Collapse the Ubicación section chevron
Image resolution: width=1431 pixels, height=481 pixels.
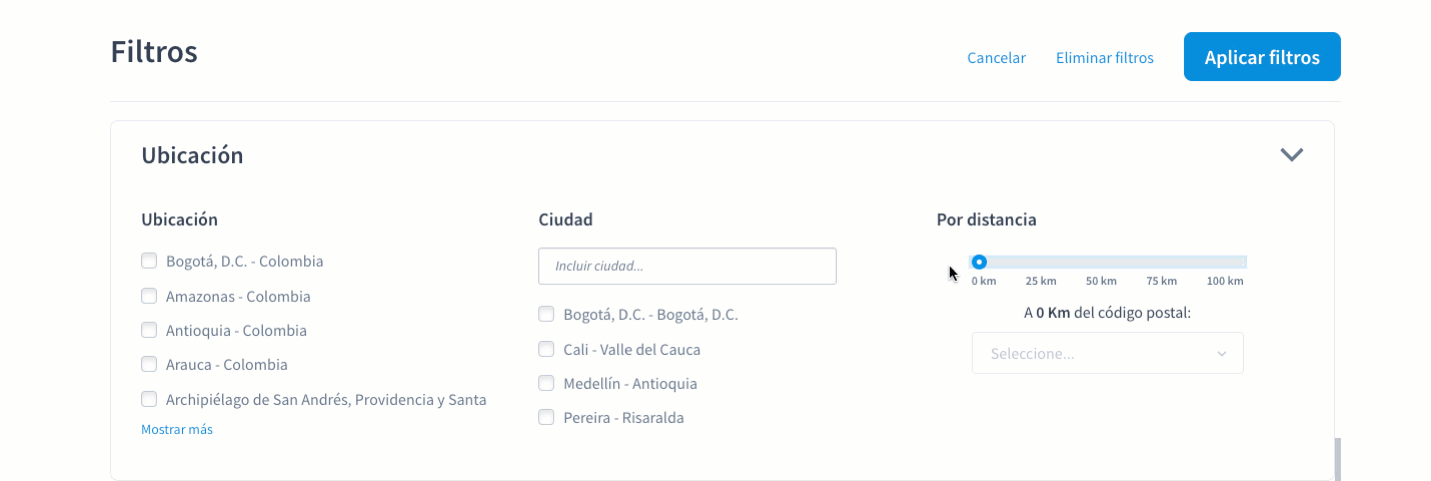(x=1291, y=155)
